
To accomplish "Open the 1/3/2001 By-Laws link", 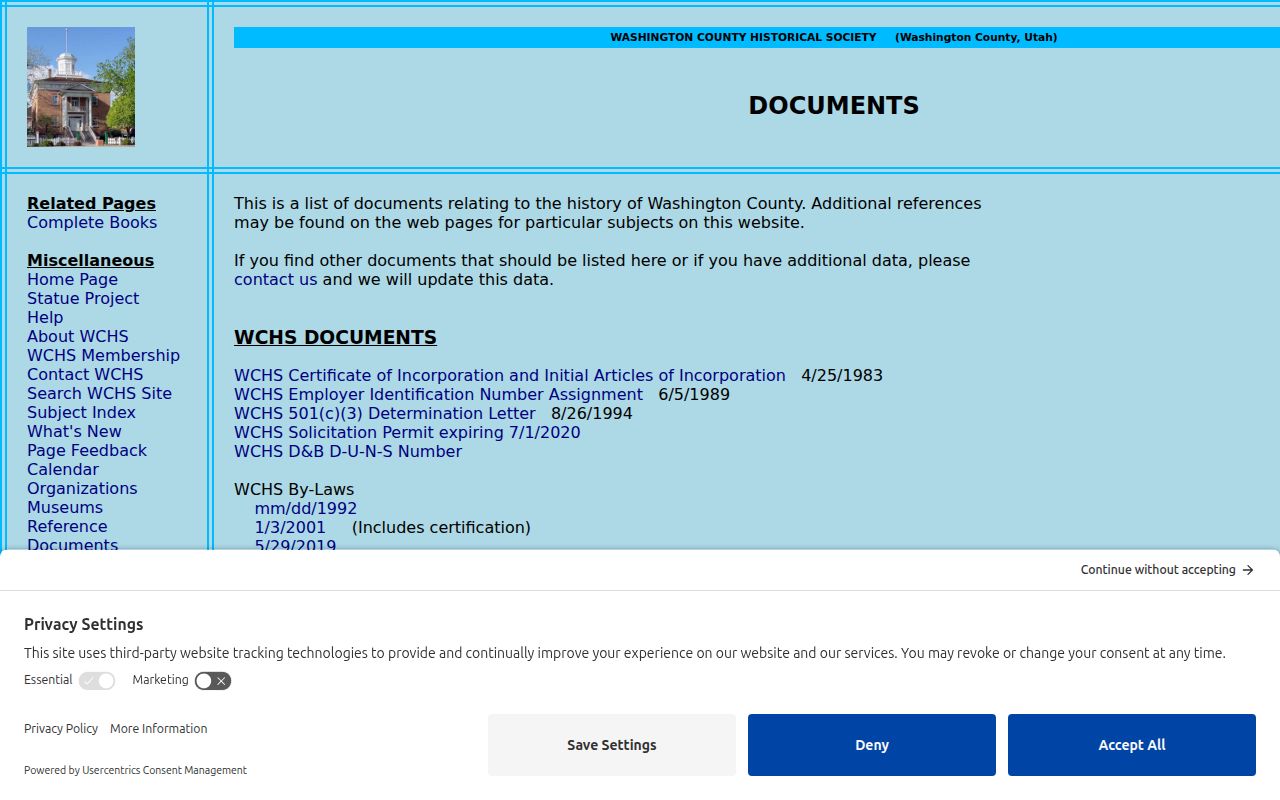I will coord(290,528).
